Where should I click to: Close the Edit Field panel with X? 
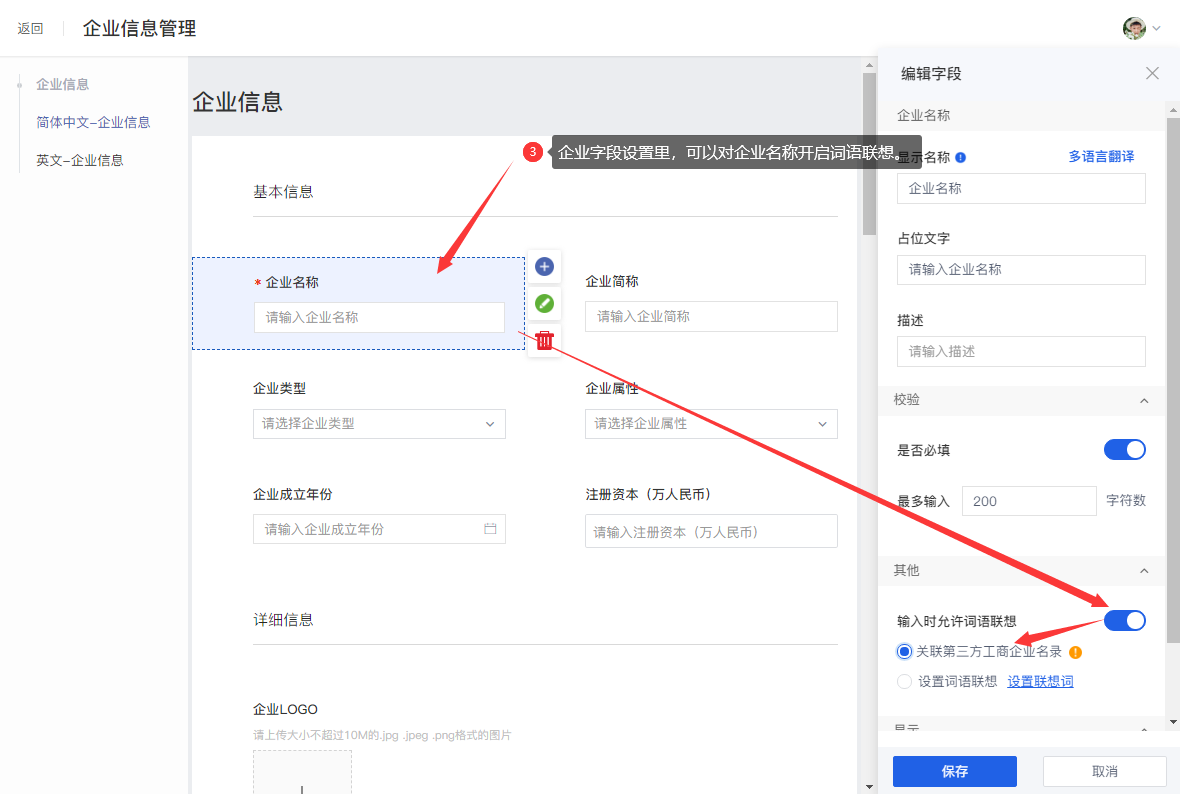tap(1152, 73)
